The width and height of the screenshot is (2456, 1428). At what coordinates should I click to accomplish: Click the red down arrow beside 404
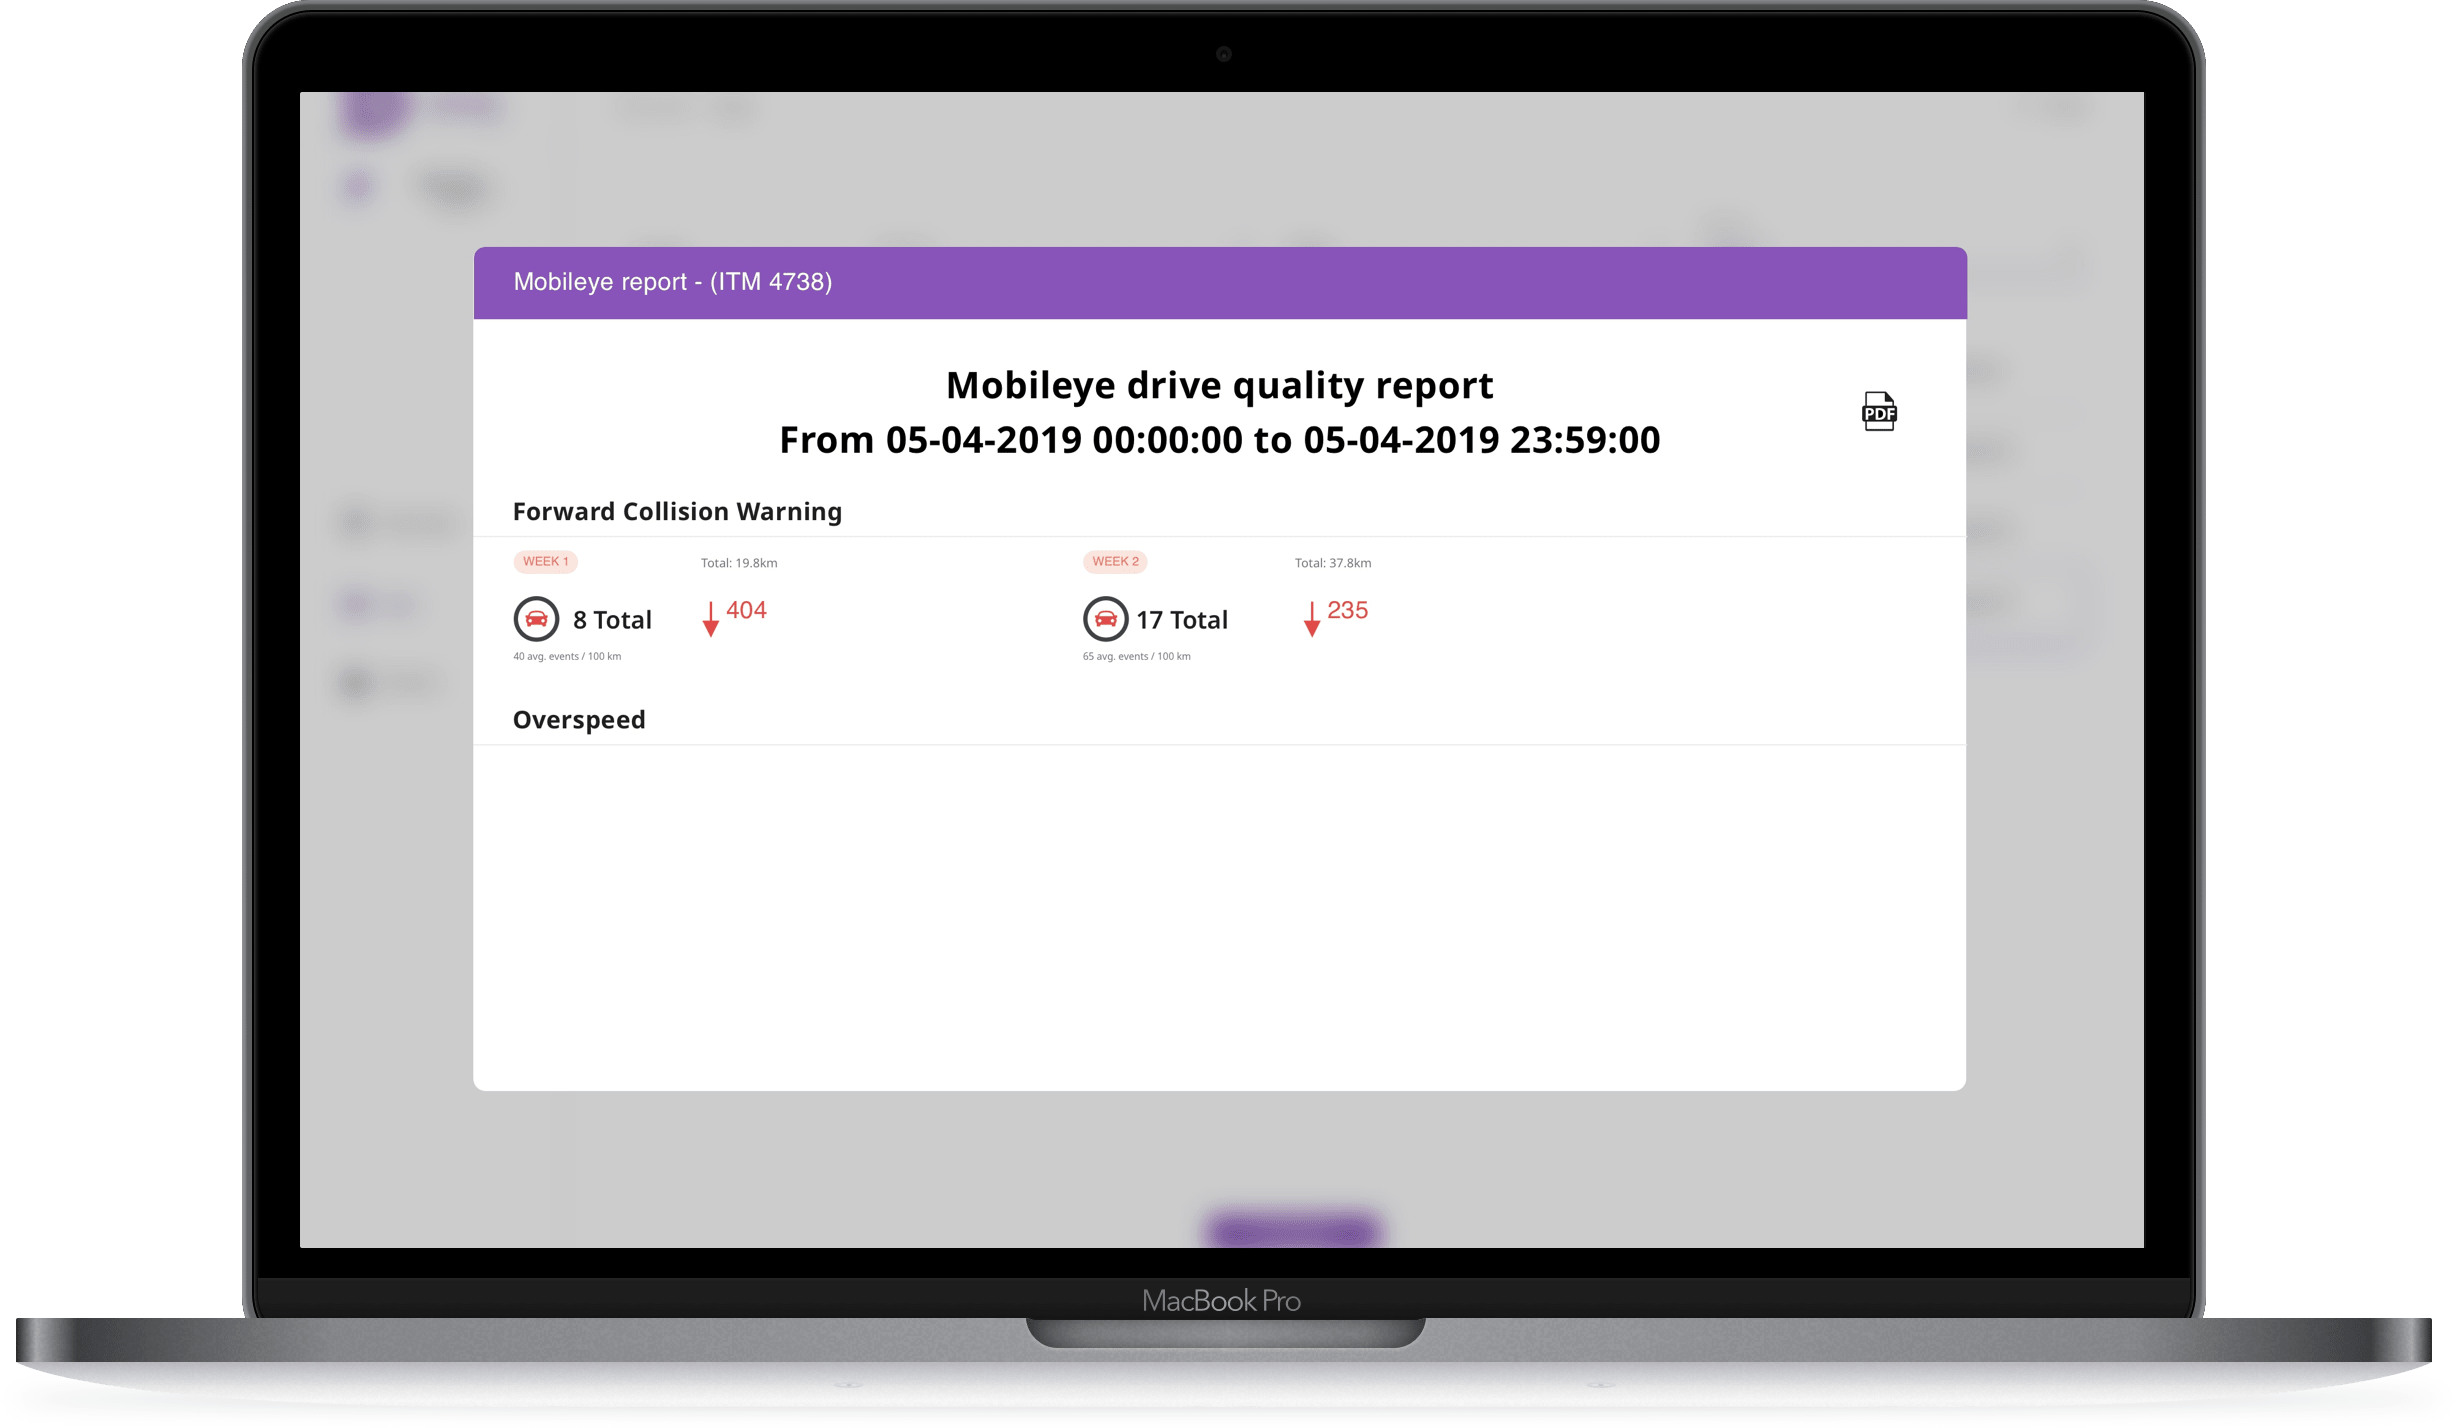click(710, 619)
